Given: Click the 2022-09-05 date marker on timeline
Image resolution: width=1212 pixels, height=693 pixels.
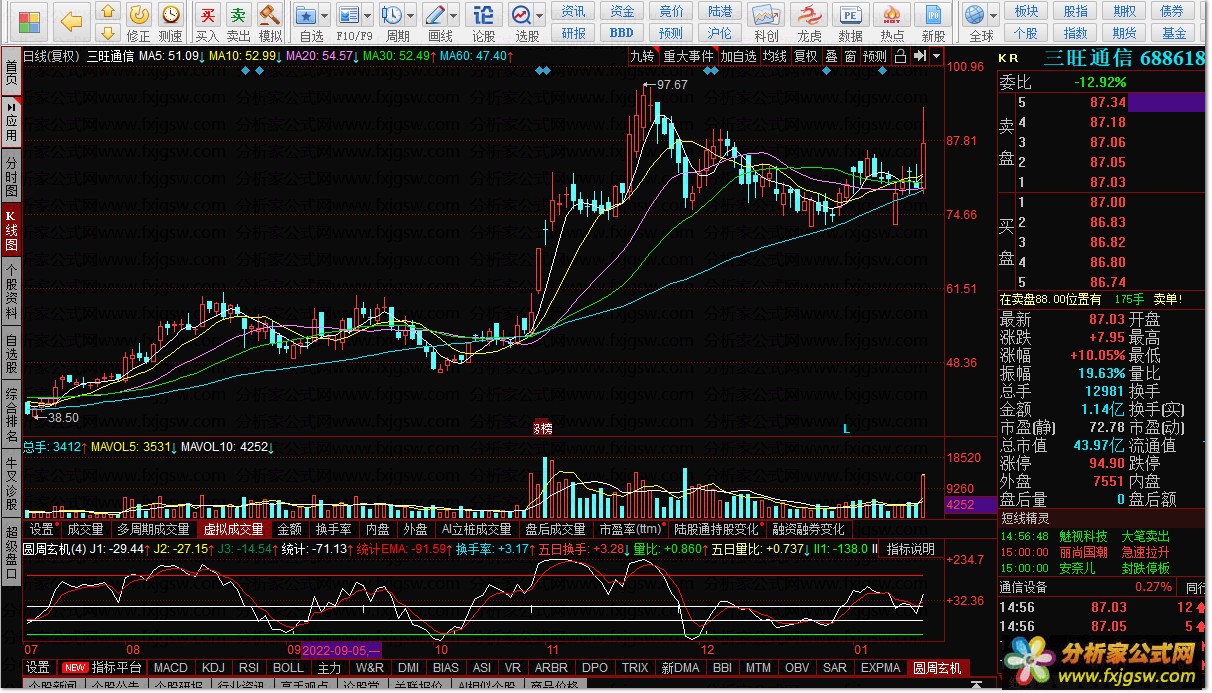Looking at the screenshot, I should click(342, 649).
